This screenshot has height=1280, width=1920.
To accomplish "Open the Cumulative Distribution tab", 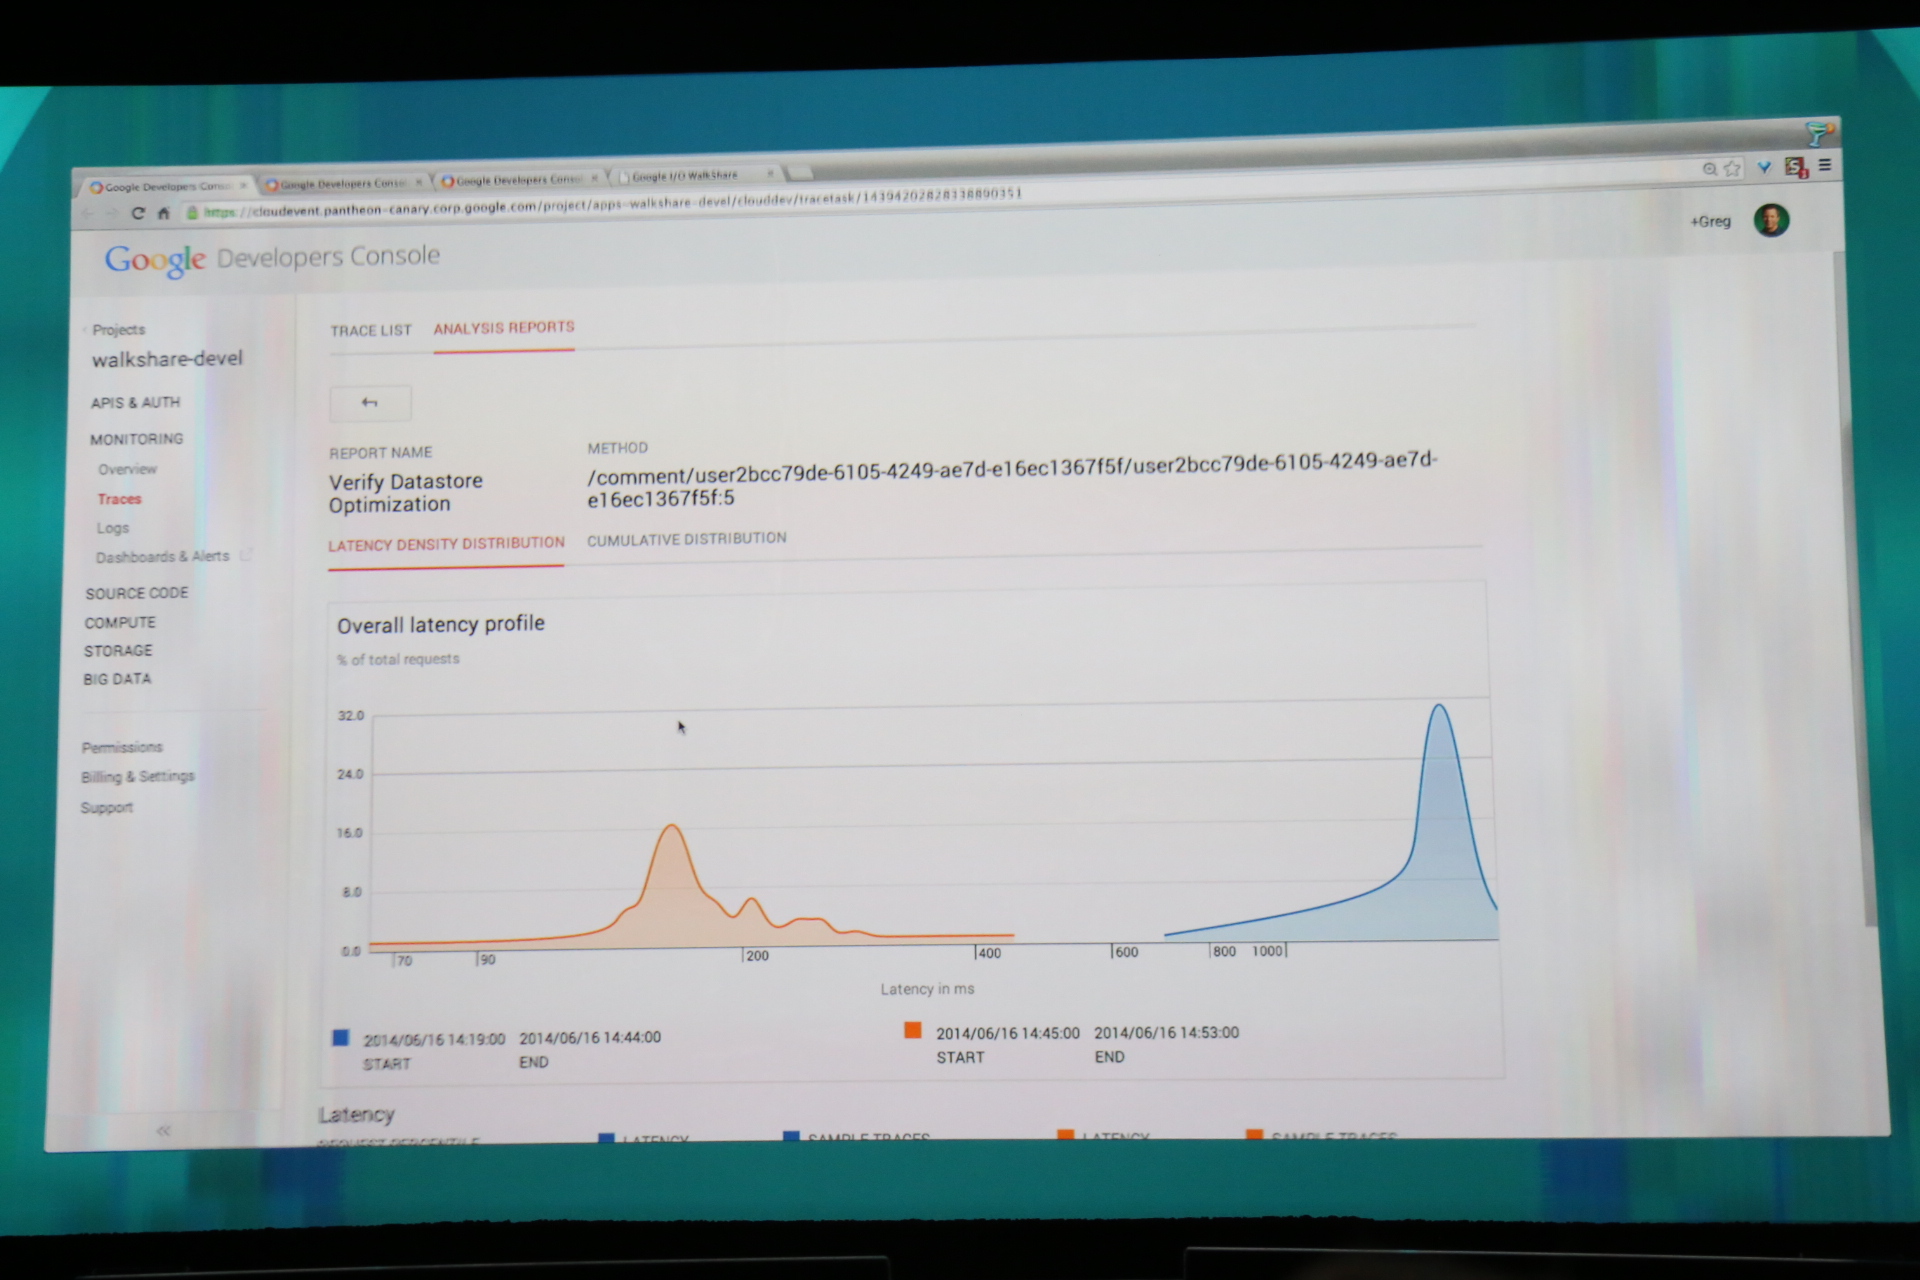I will tap(686, 539).
